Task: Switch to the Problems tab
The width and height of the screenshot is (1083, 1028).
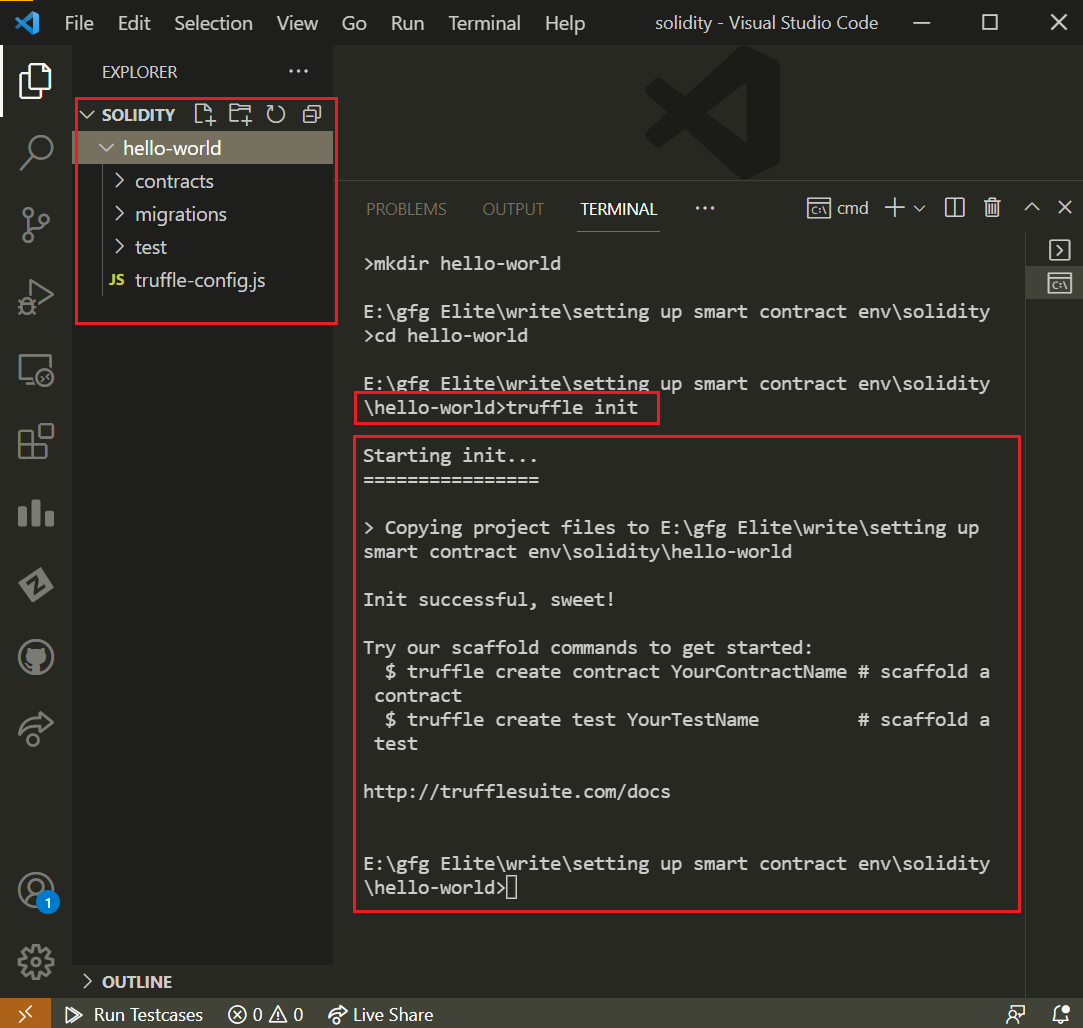Action: 406,209
